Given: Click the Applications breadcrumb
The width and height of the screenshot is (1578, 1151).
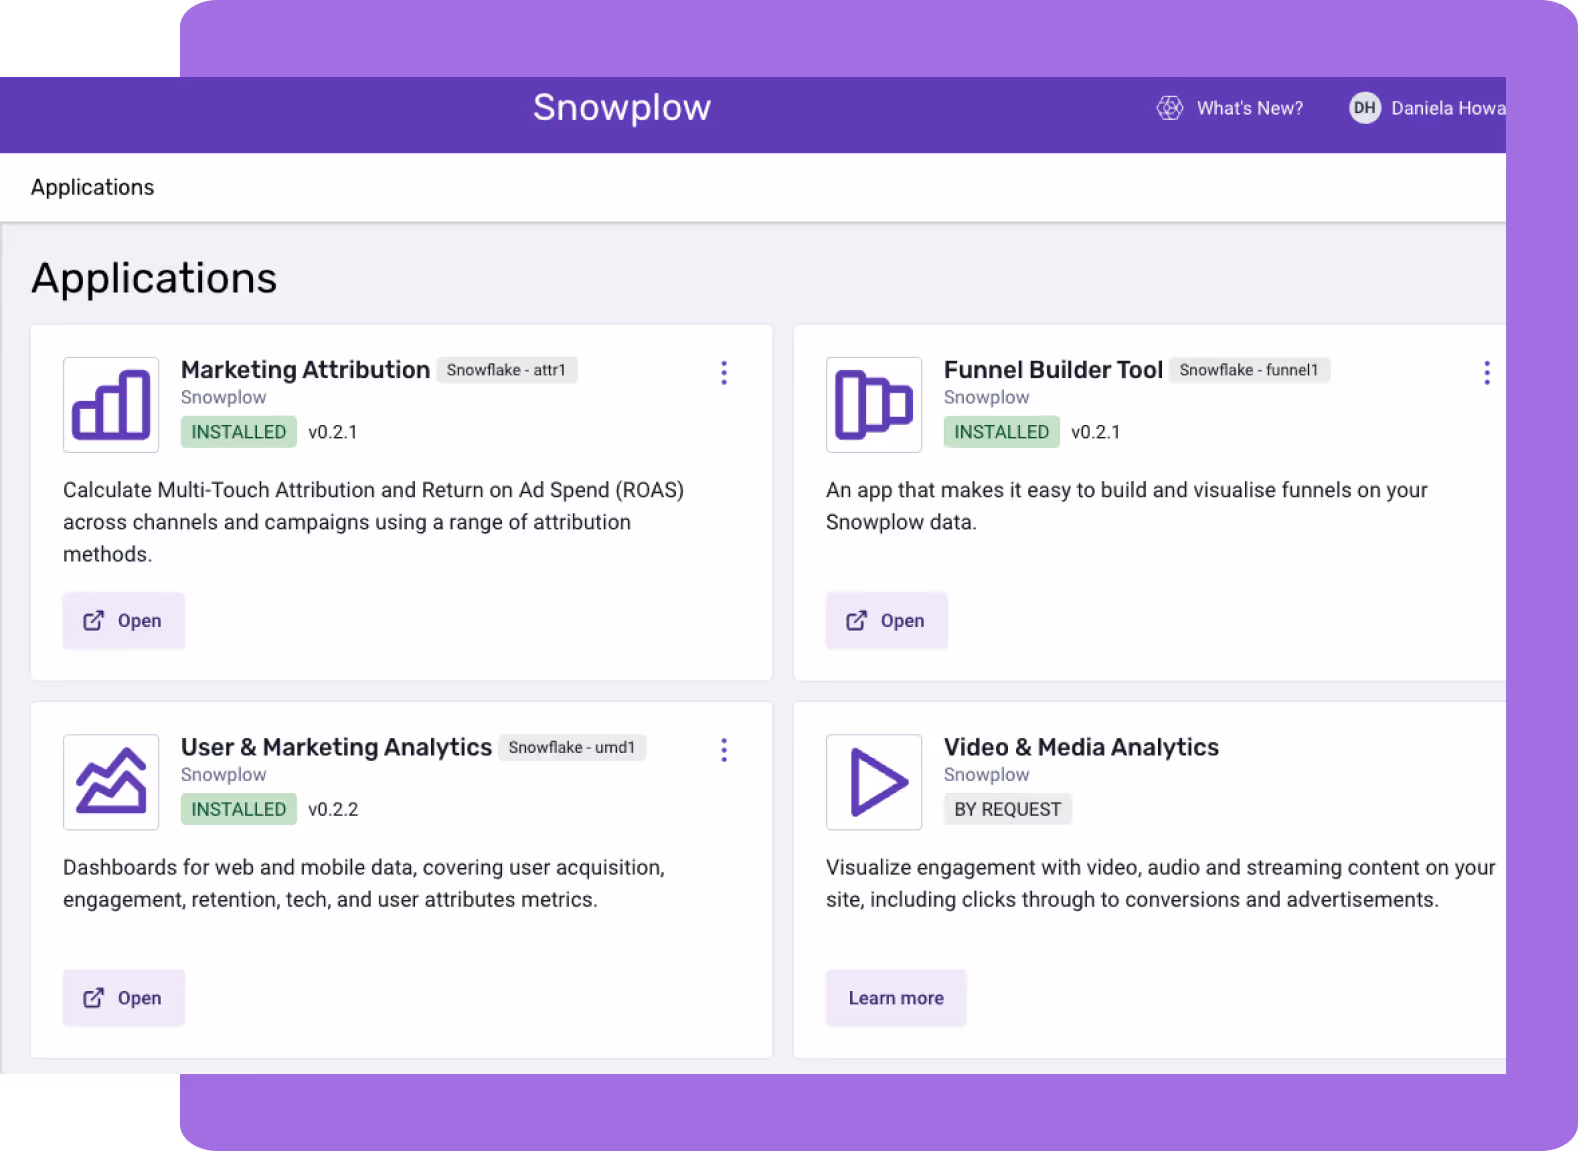Looking at the screenshot, I should [x=92, y=187].
